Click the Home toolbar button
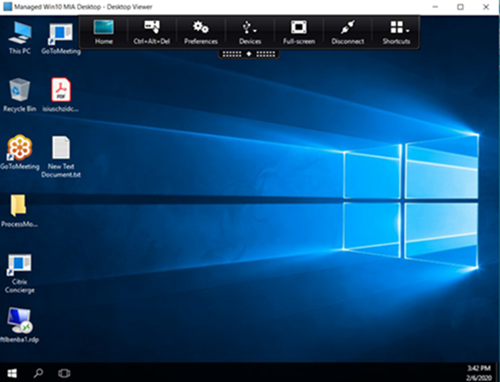This screenshot has width=500, height=382. (x=104, y=32)
